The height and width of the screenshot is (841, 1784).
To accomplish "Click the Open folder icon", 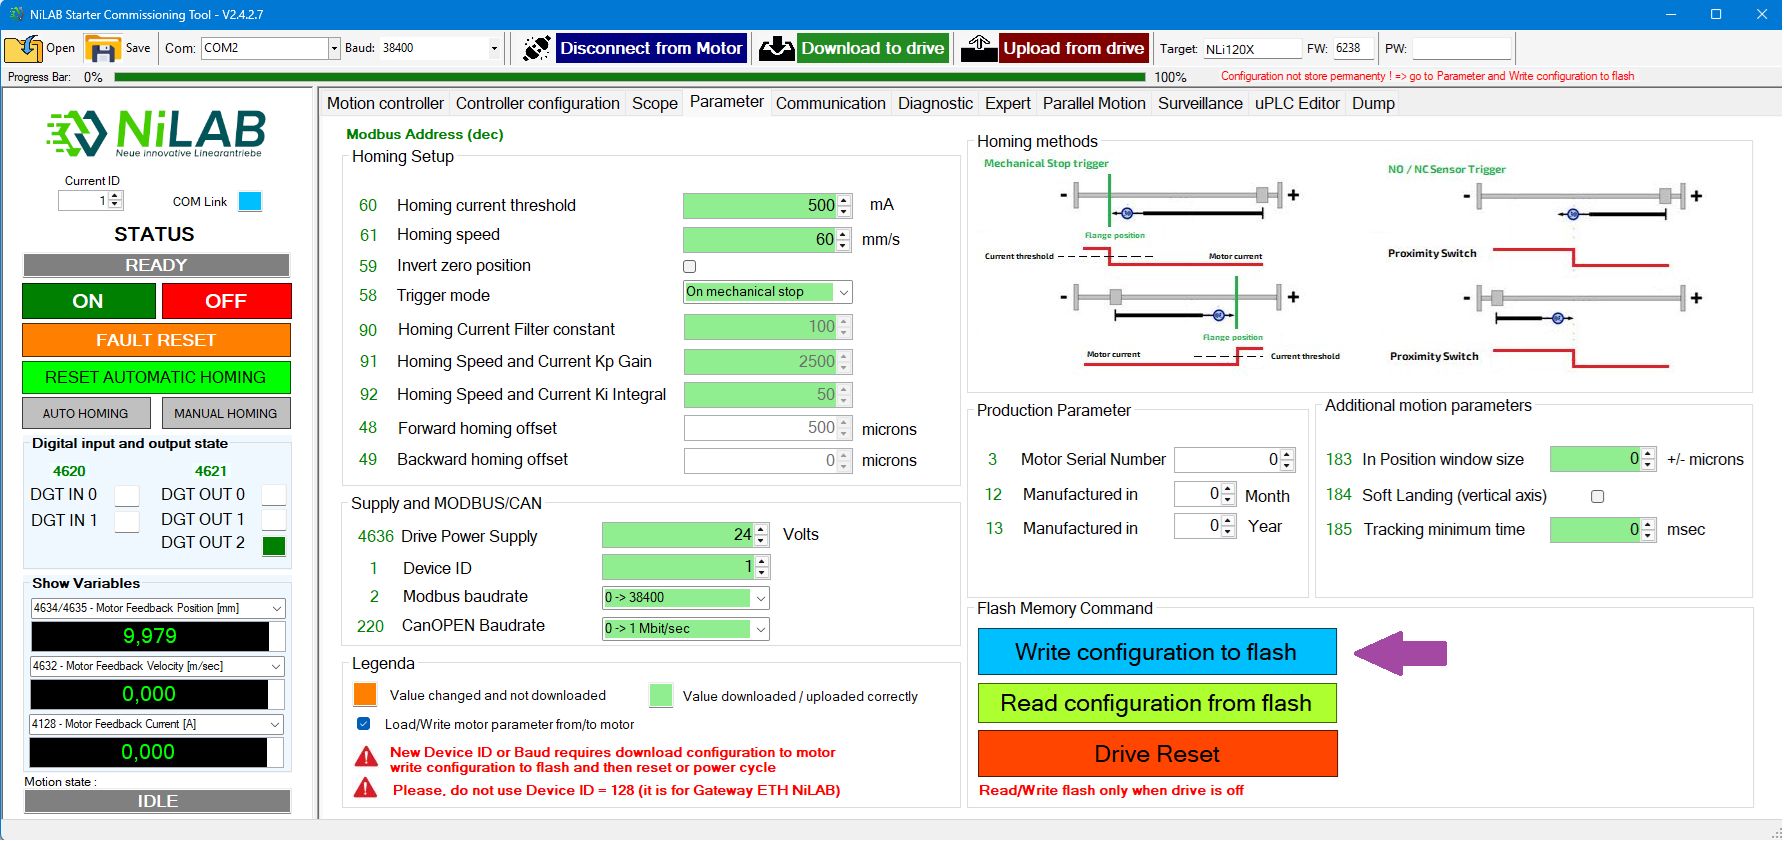I will point(24,48).
